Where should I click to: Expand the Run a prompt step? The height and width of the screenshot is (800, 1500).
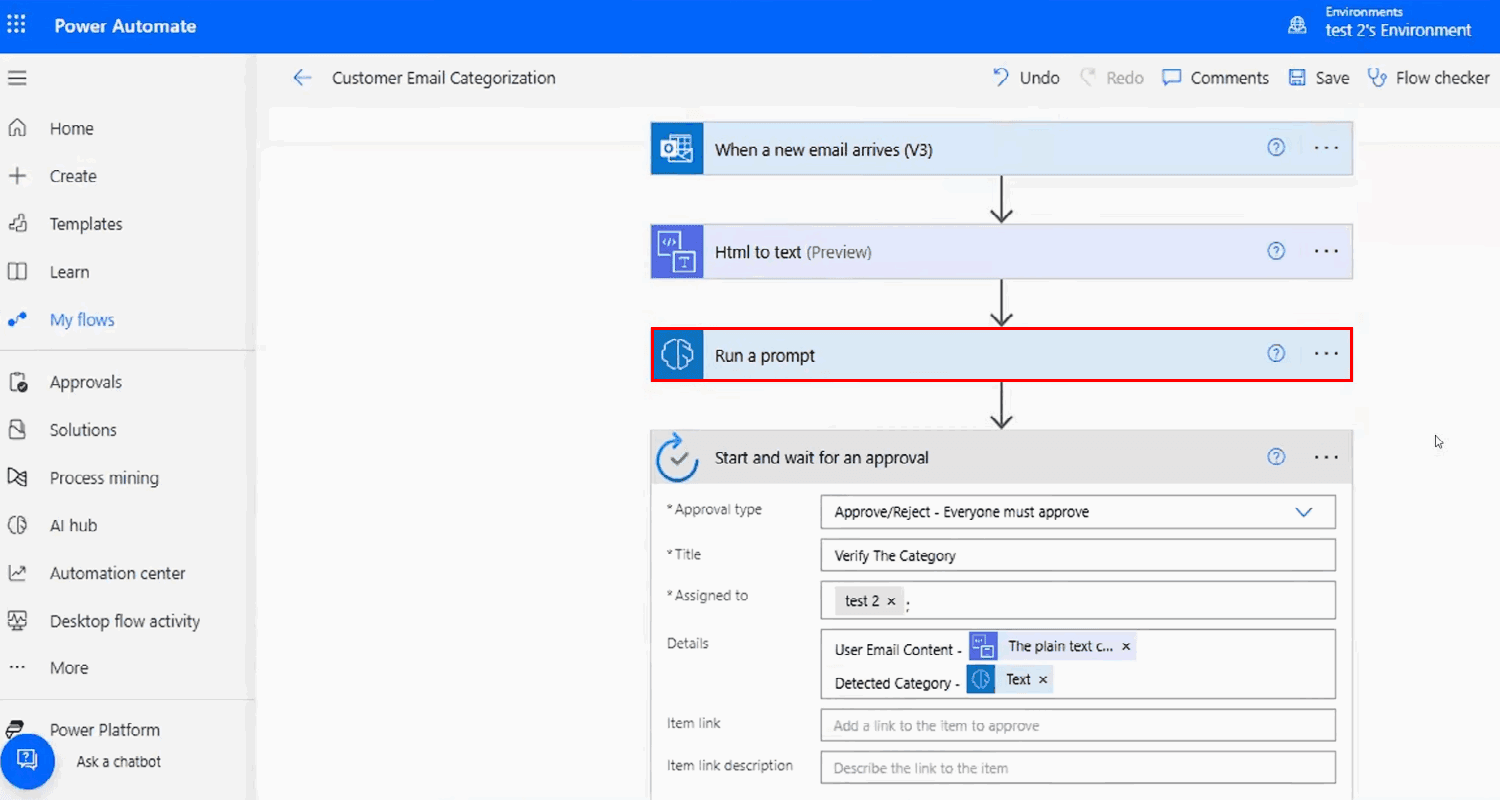(1002, 355)
